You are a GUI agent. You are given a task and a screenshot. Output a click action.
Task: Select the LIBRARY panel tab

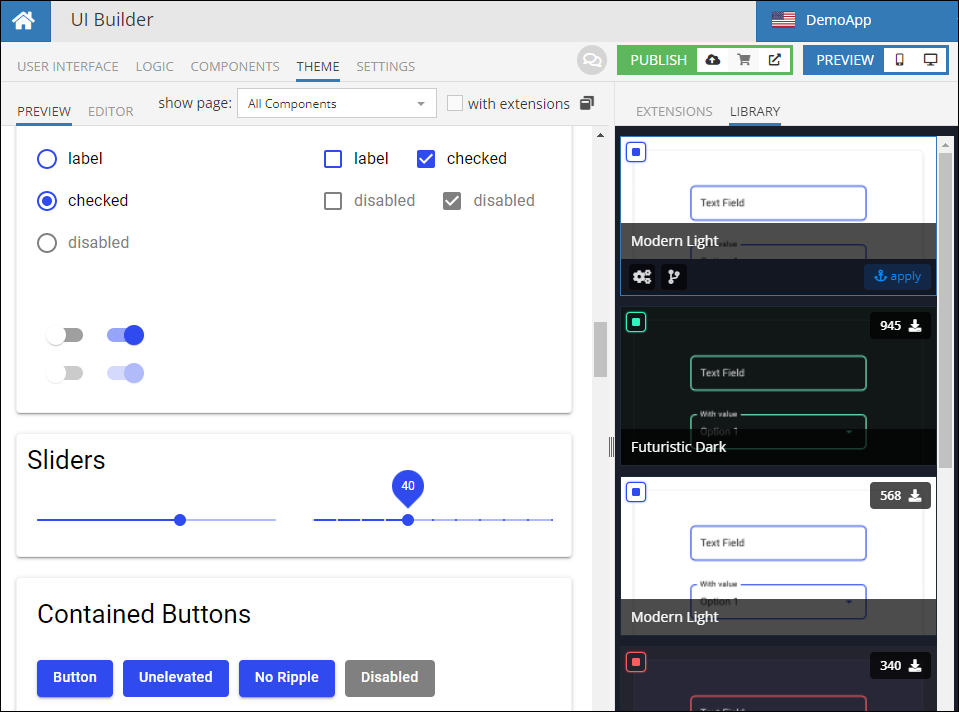pyautogui.click(x=755, y=111)
